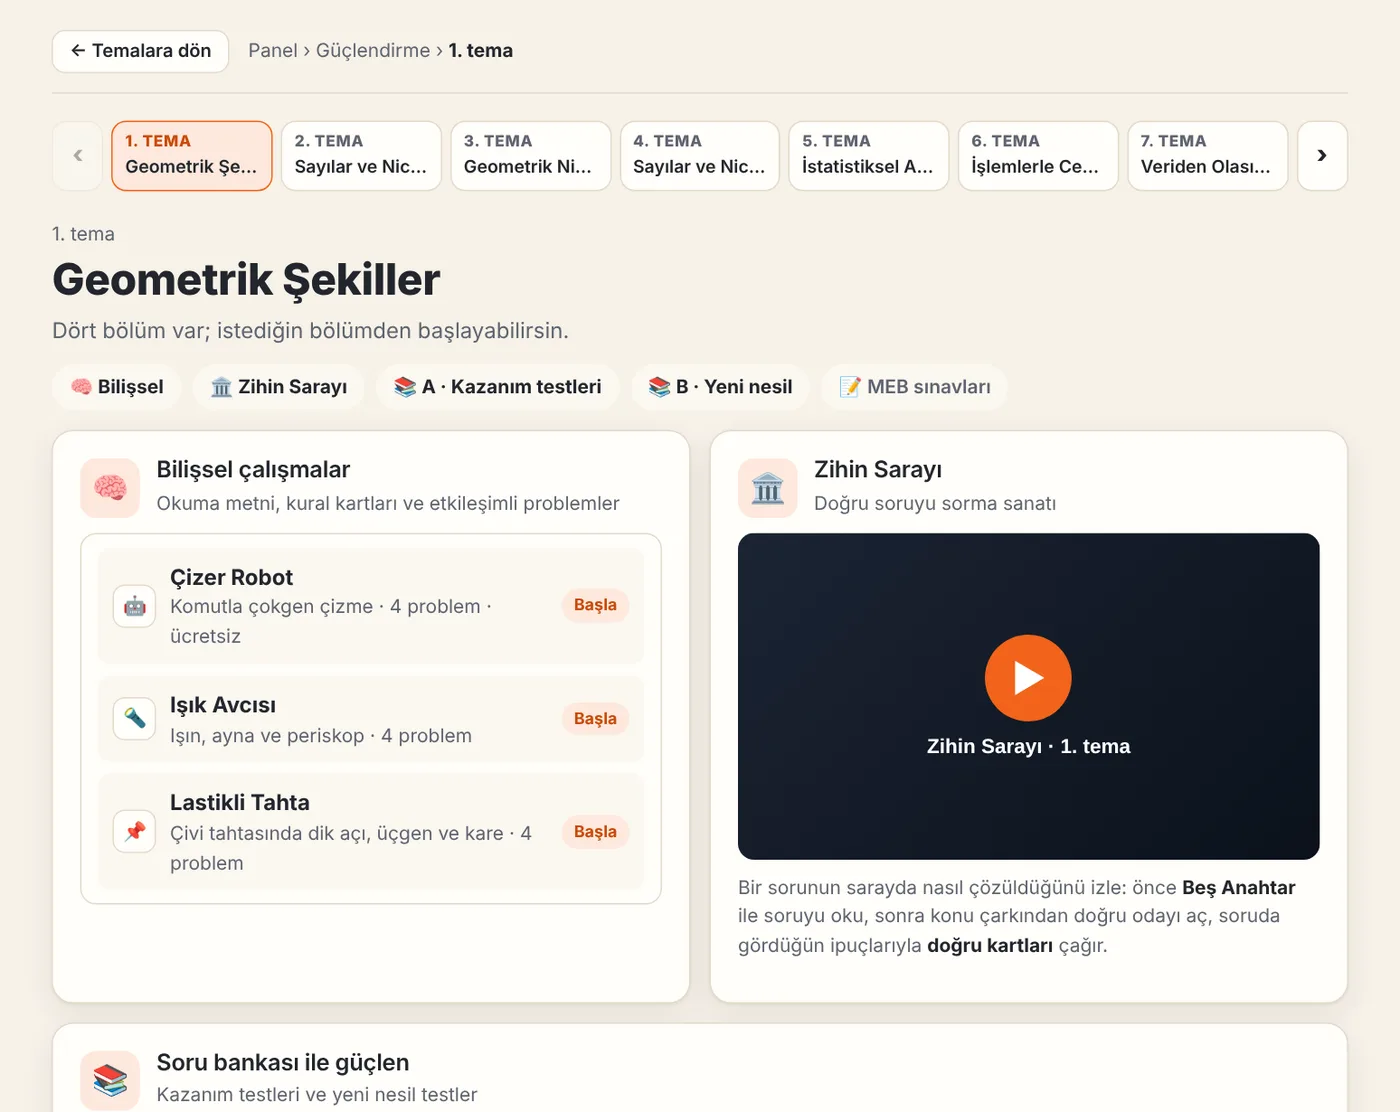Viewport: 1400px width, 1112px height.
Task: Click the Zihin Sarayı card heading
Action: [878, 470]
